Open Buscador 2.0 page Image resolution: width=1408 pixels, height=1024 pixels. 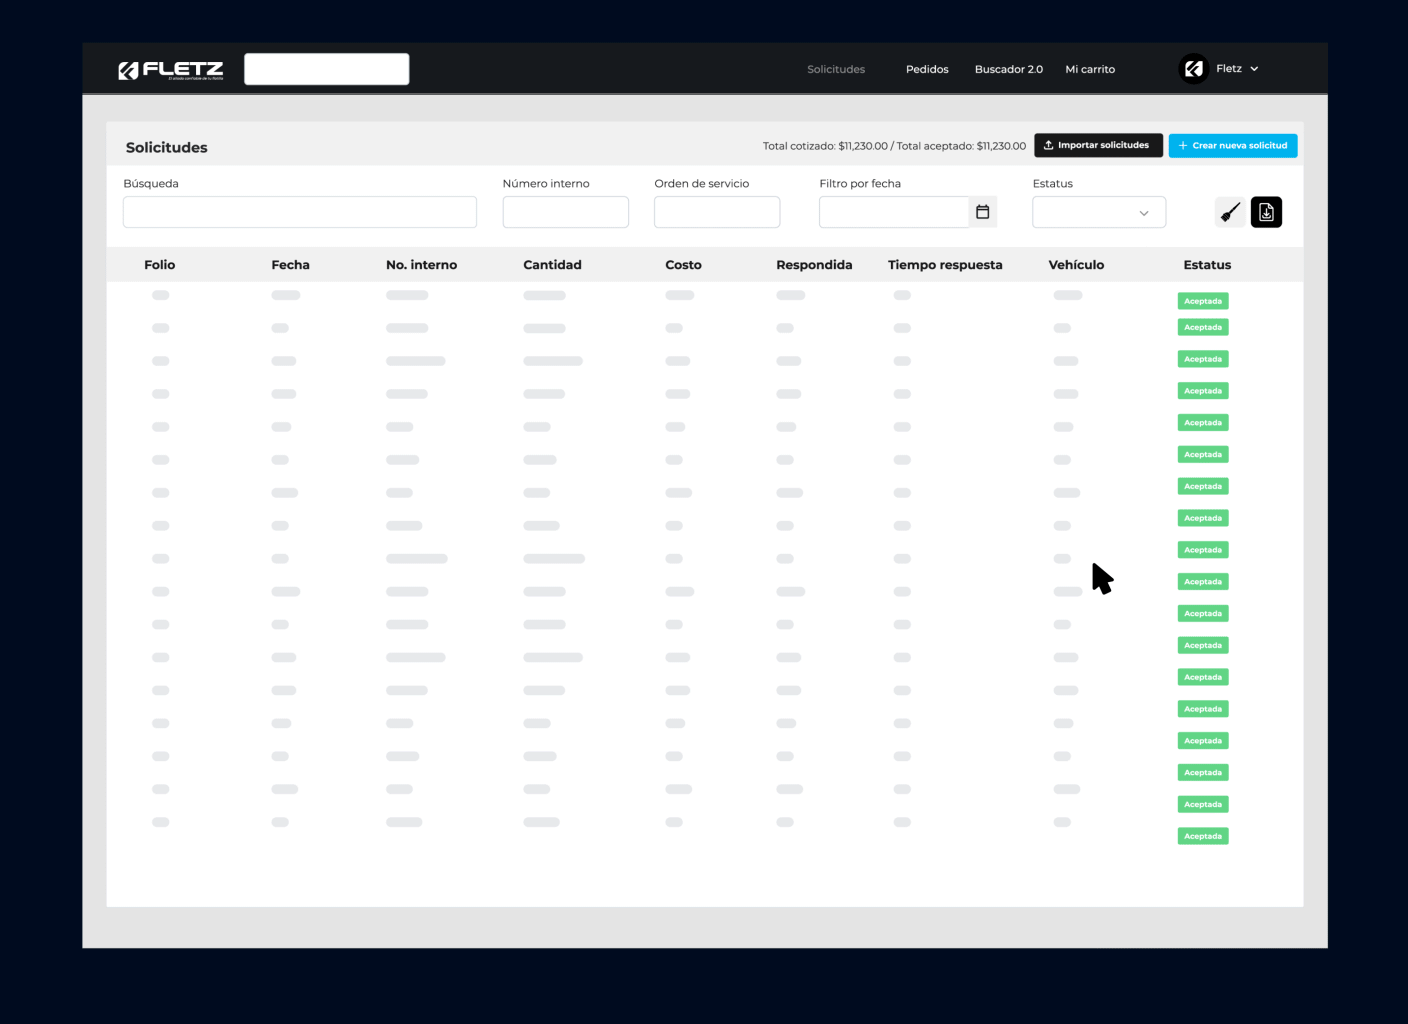coord(1008,69)
